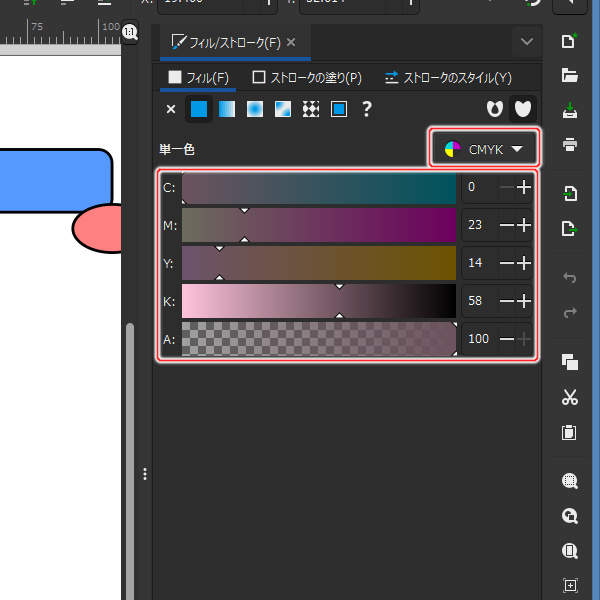
Task: Select the mesh gradient fill icon
Action: [x=283, y=109]
